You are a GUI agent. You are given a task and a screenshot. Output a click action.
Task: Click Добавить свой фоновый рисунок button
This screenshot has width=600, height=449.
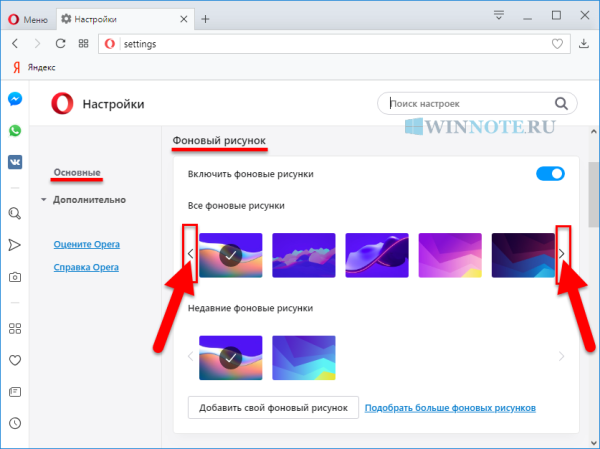pos(272,408)
